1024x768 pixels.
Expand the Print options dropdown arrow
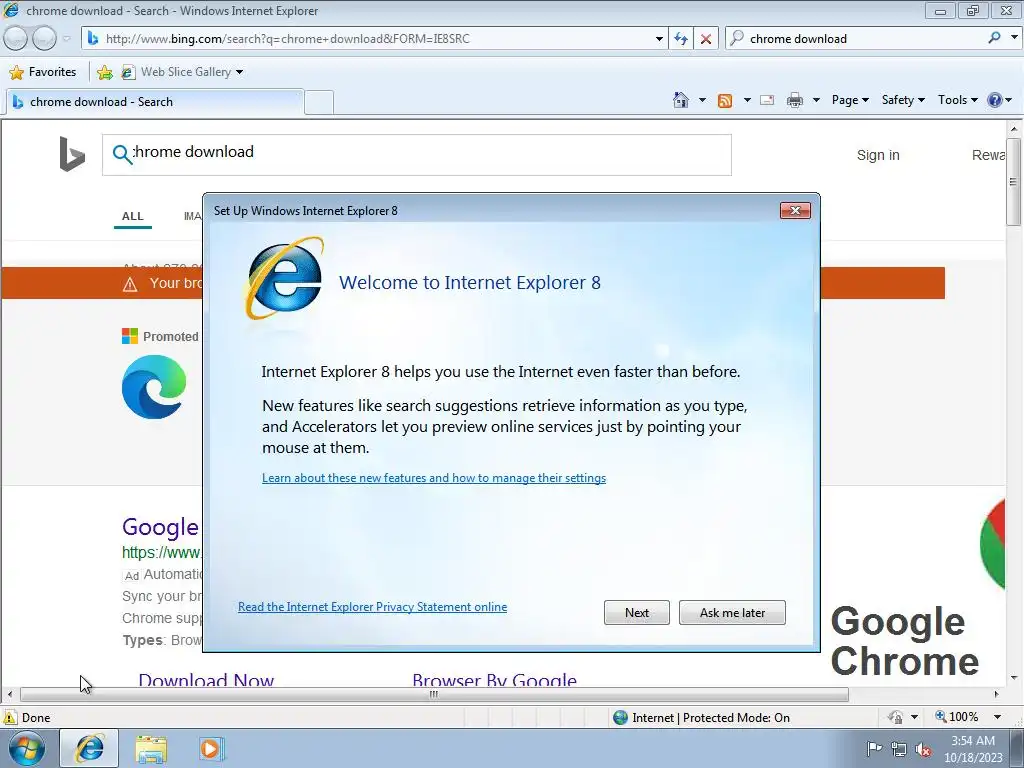pos(816,100)
